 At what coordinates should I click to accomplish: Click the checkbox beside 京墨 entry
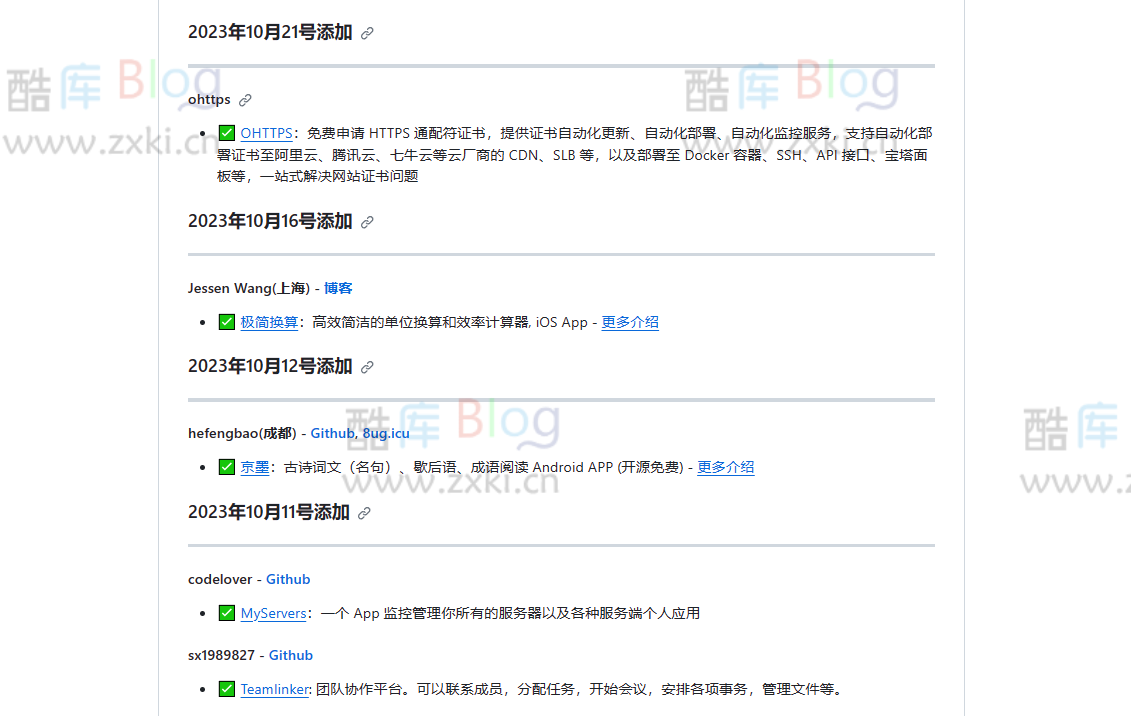click(x=227, y=467)
